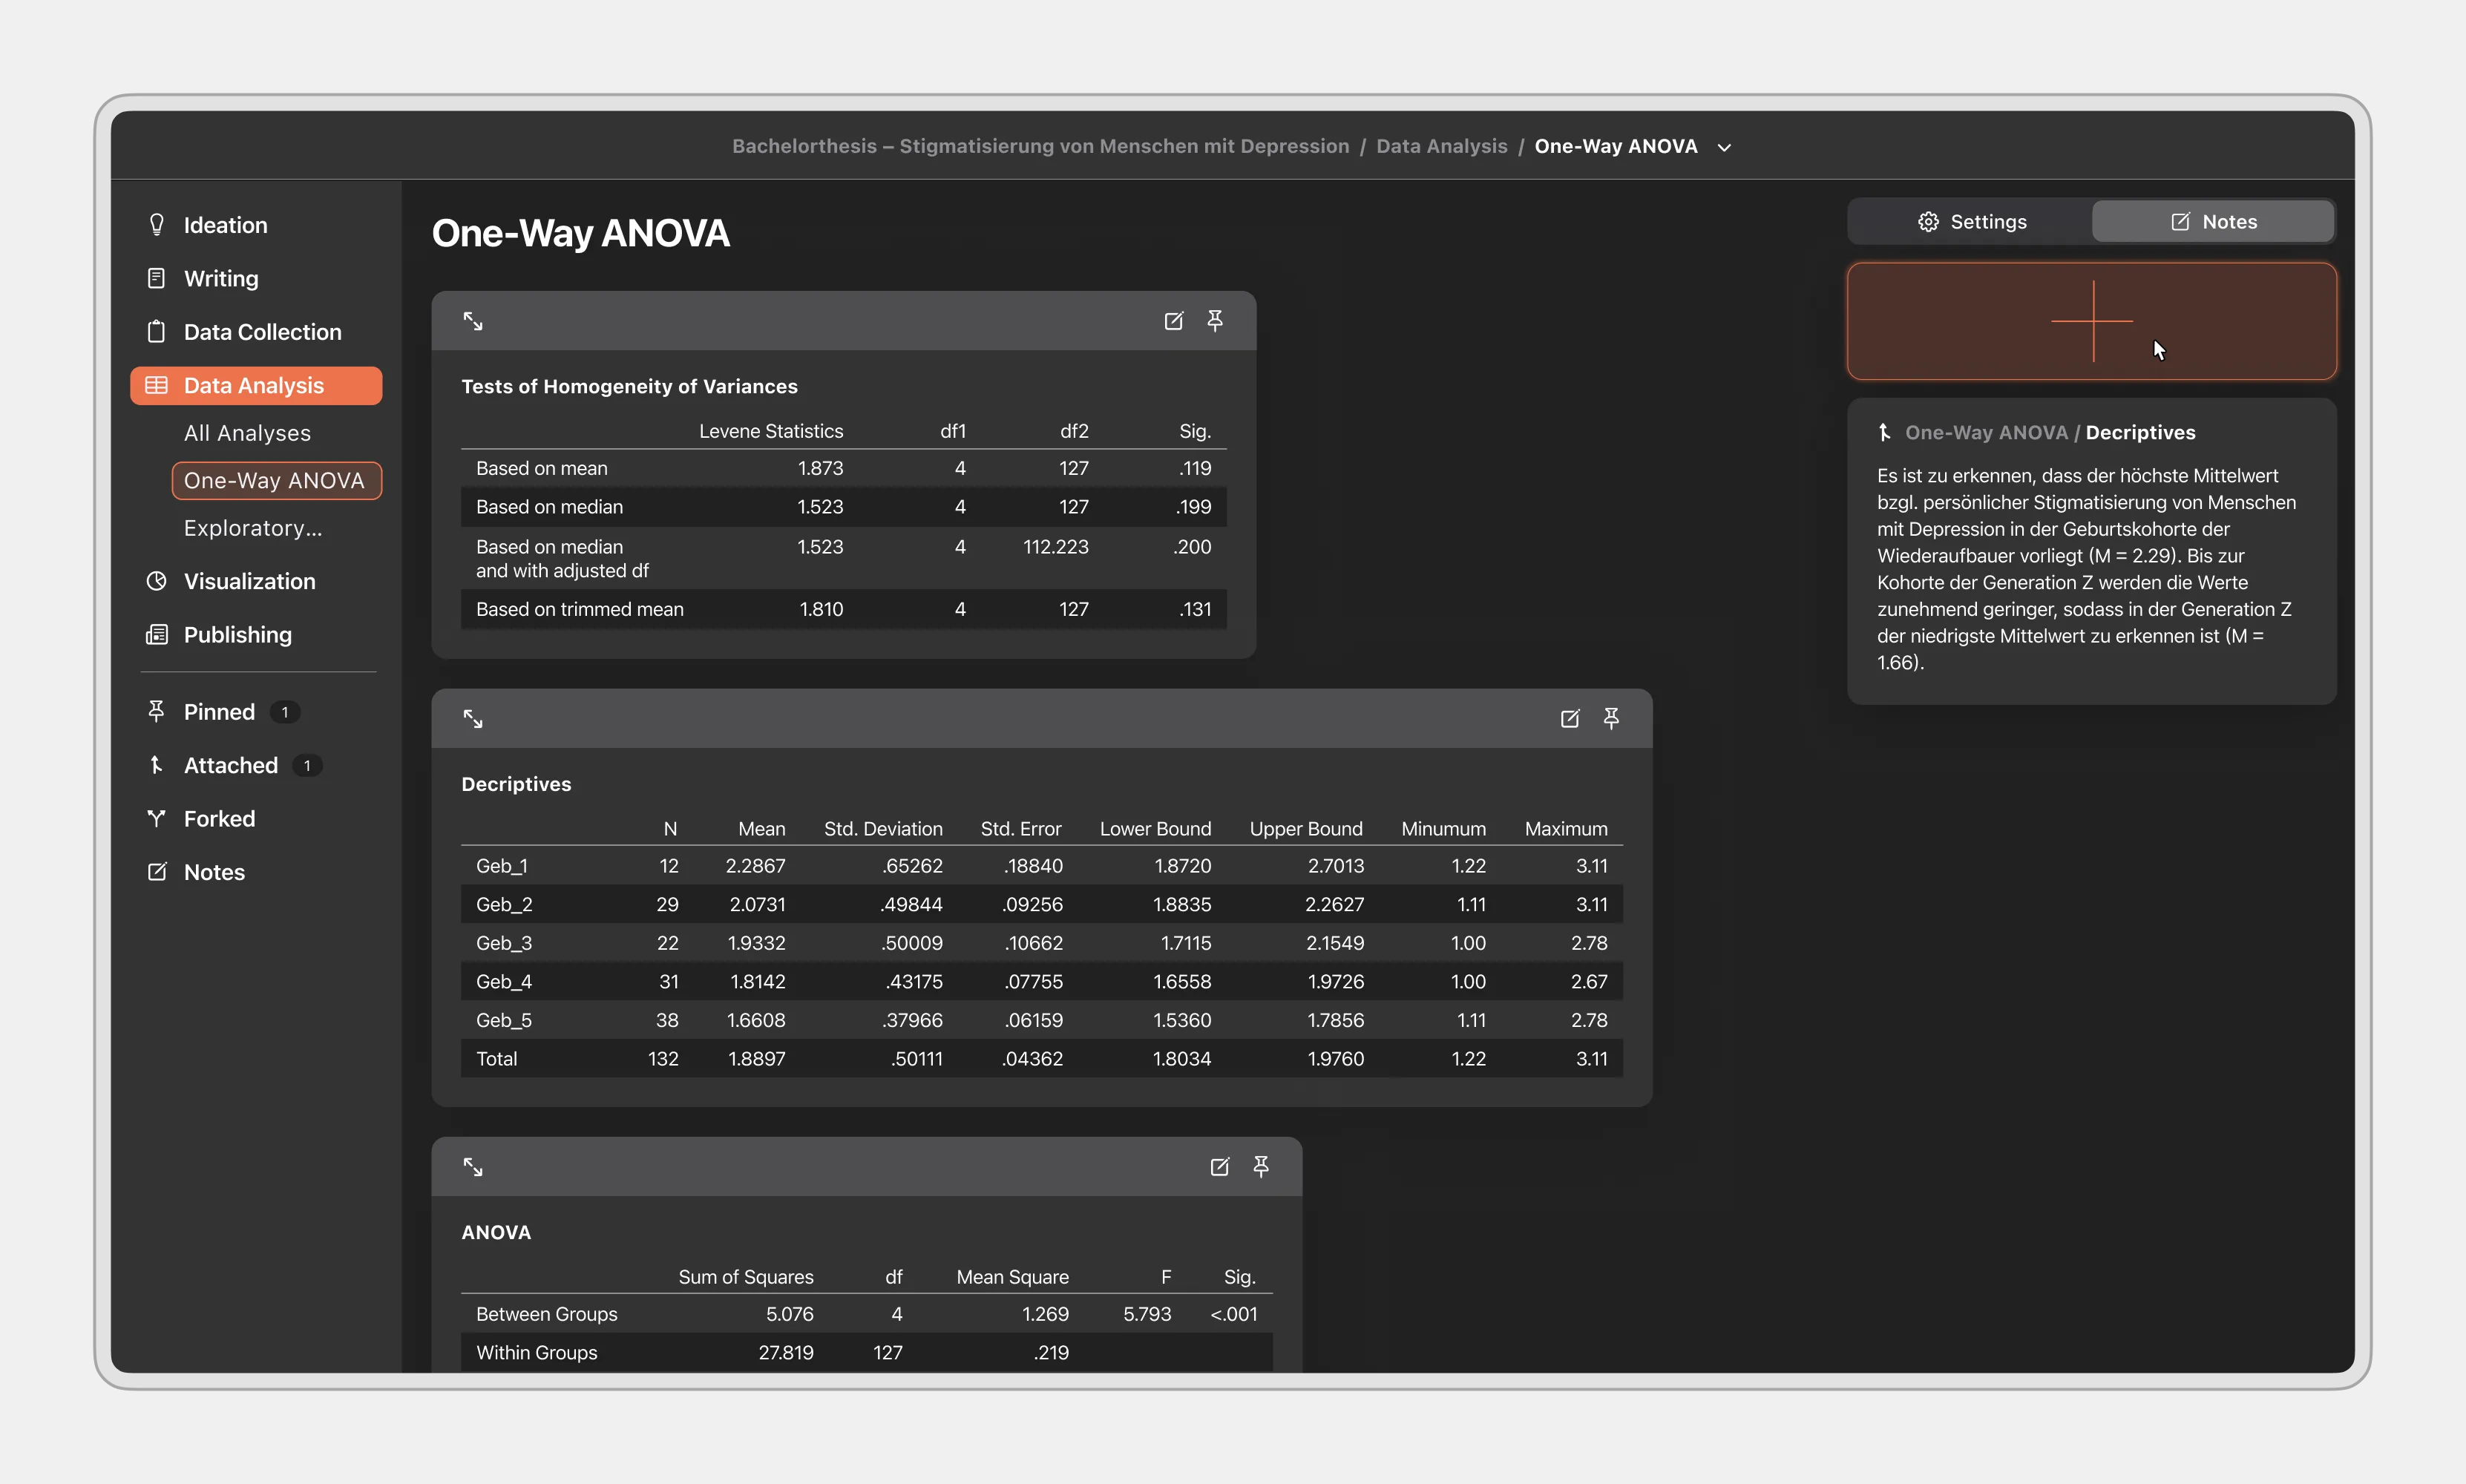
Task: Click Data Analysis breadcrumb link
Action: pos(1441,146)
